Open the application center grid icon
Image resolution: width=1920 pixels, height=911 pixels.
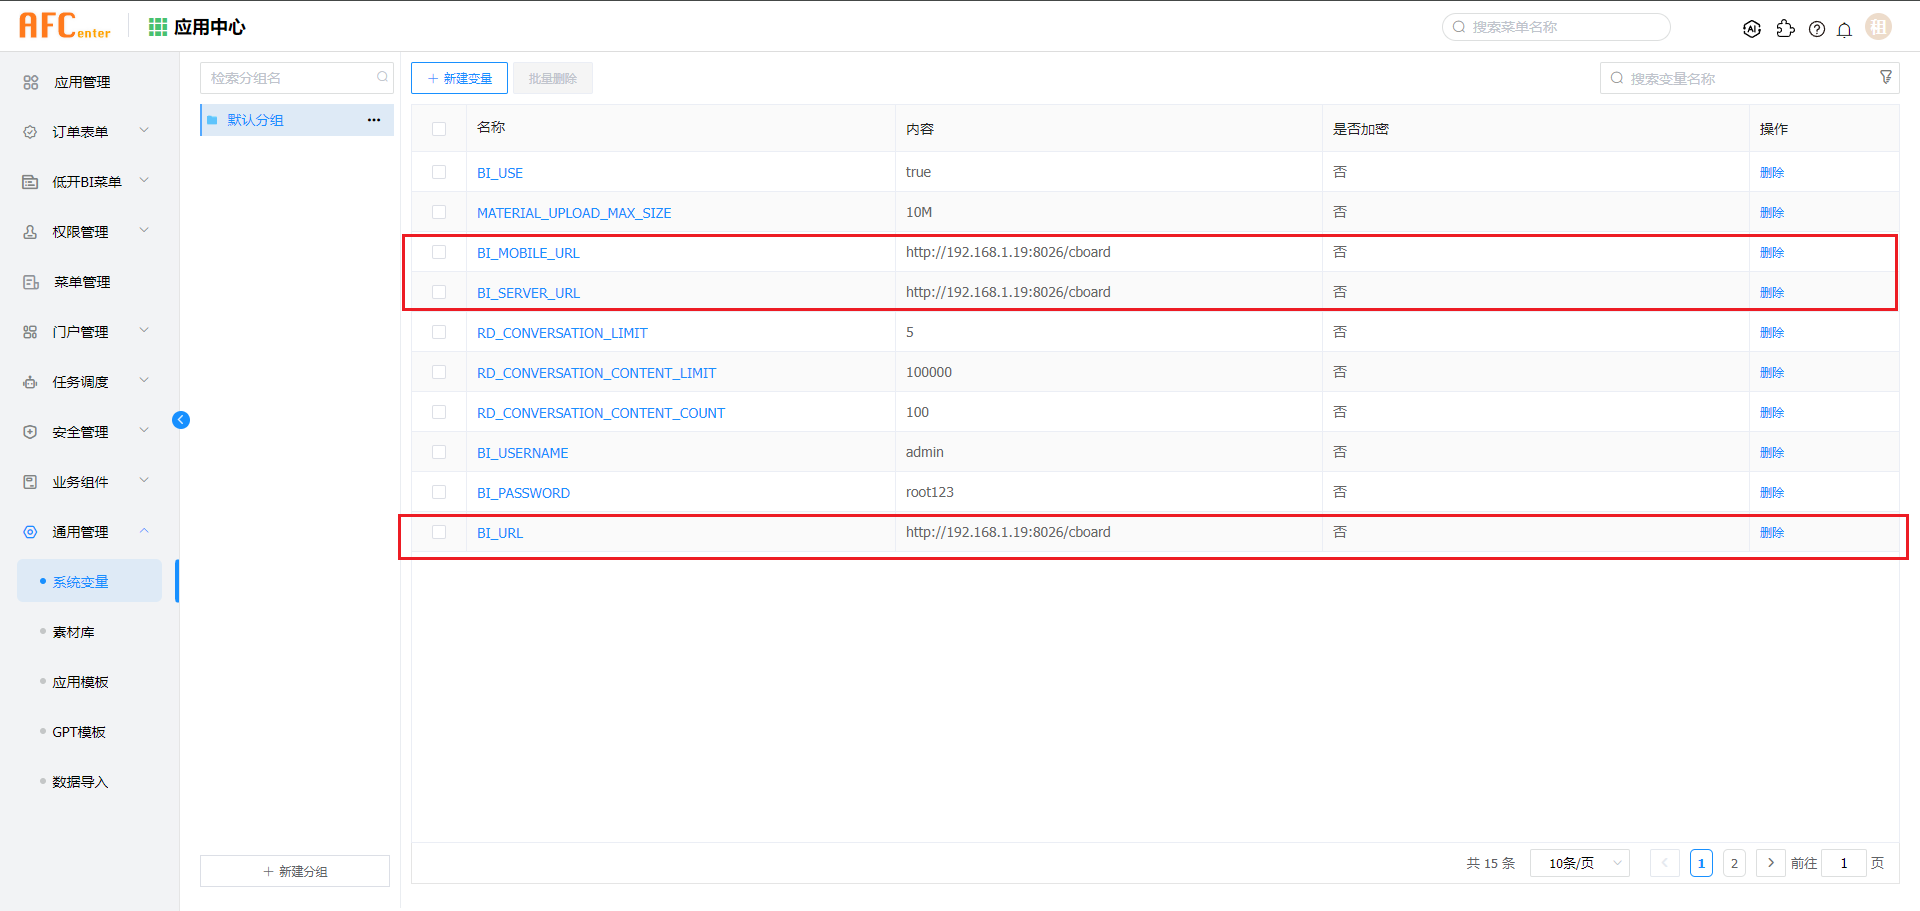click(158, 27)
